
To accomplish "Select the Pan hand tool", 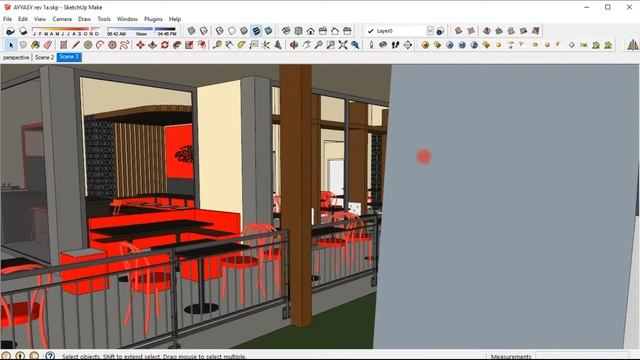I will tap(306, 45).
